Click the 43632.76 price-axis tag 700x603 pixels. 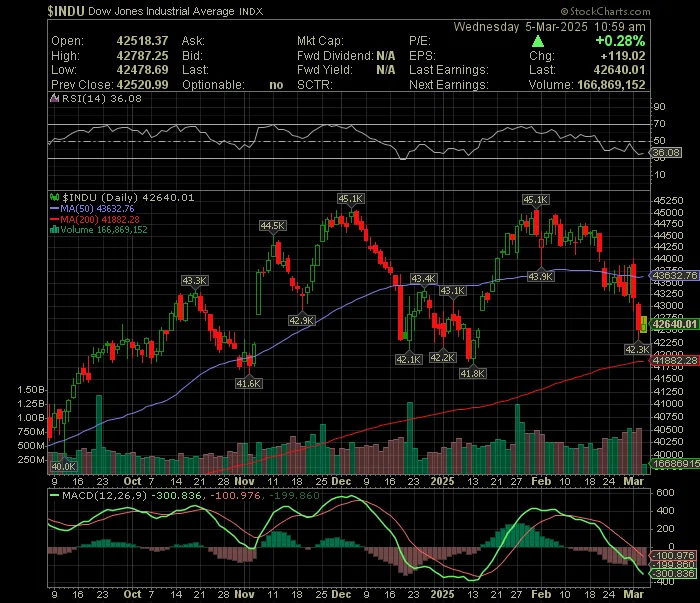(x=673, y=275)
